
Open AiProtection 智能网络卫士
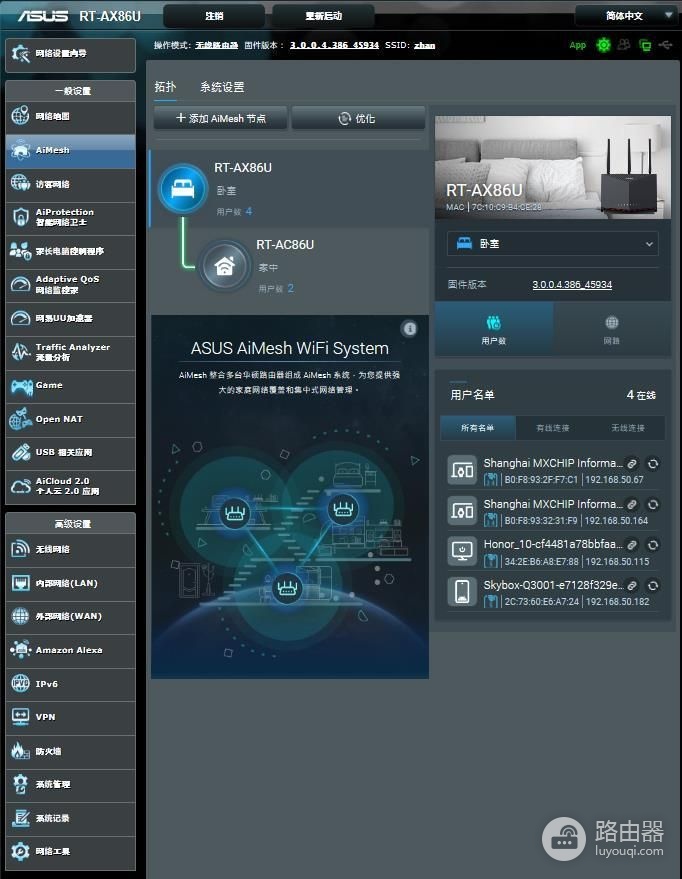pyautogui.click(x=71, y=218)
